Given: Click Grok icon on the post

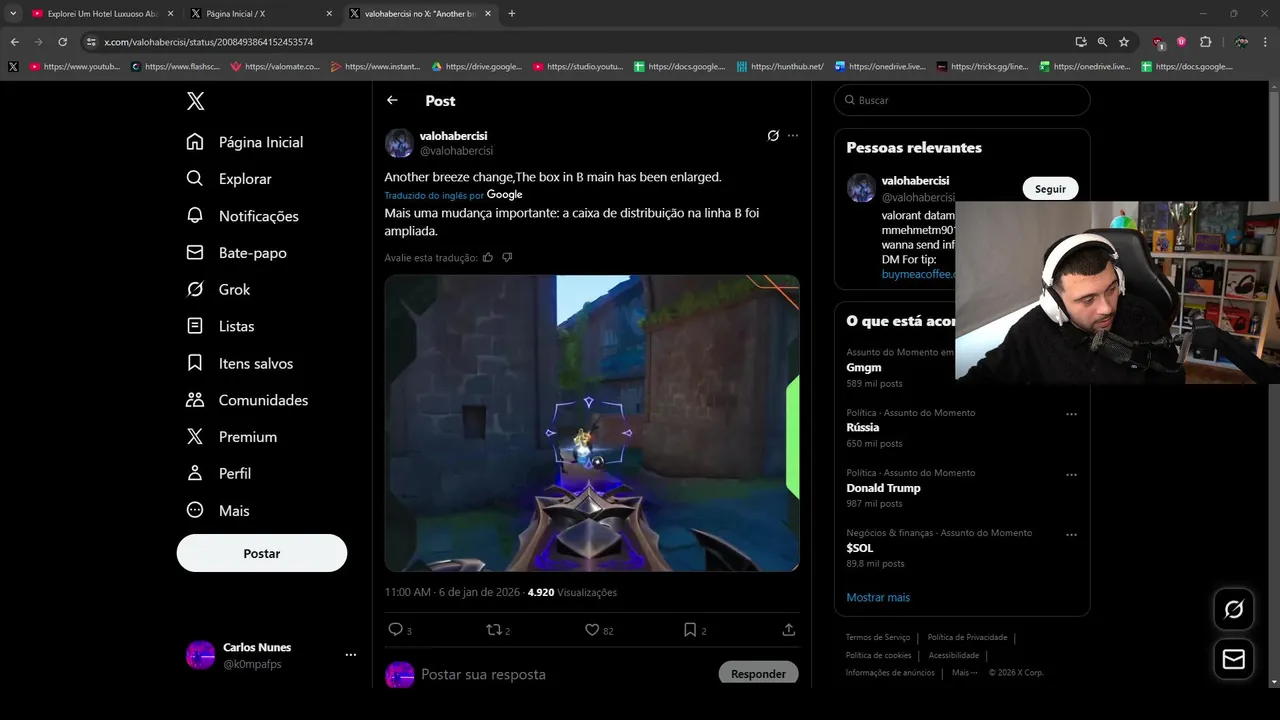Looking at the screenshot, I should pyautogui.click(x=773, y=136).
